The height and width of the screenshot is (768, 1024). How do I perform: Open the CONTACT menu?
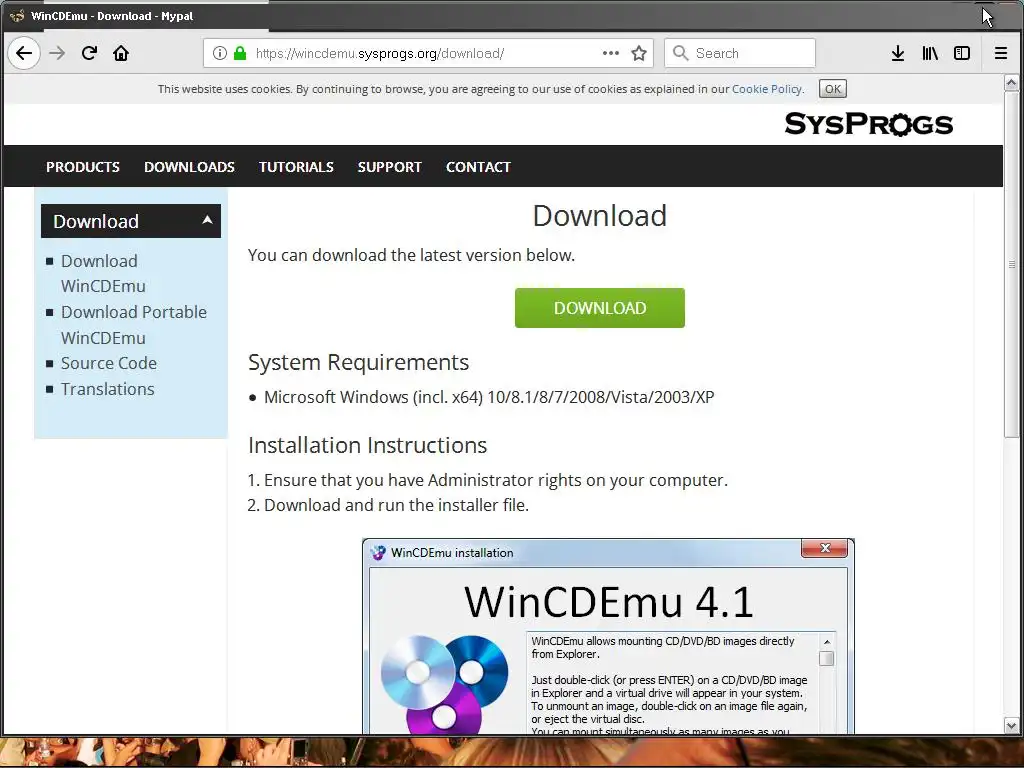(x=478, y=167)
